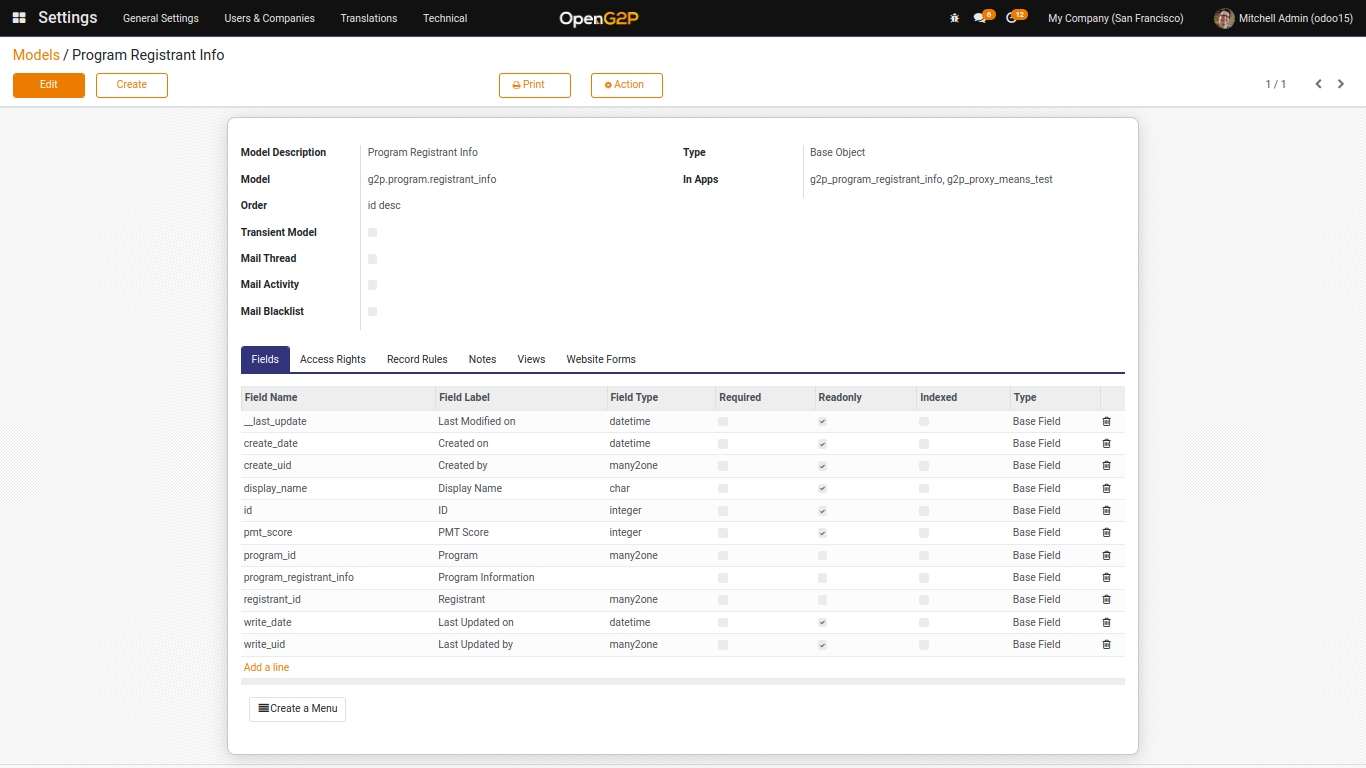1366x768 pixels.
Task: Open the Print dropdown
Action: 534,85
